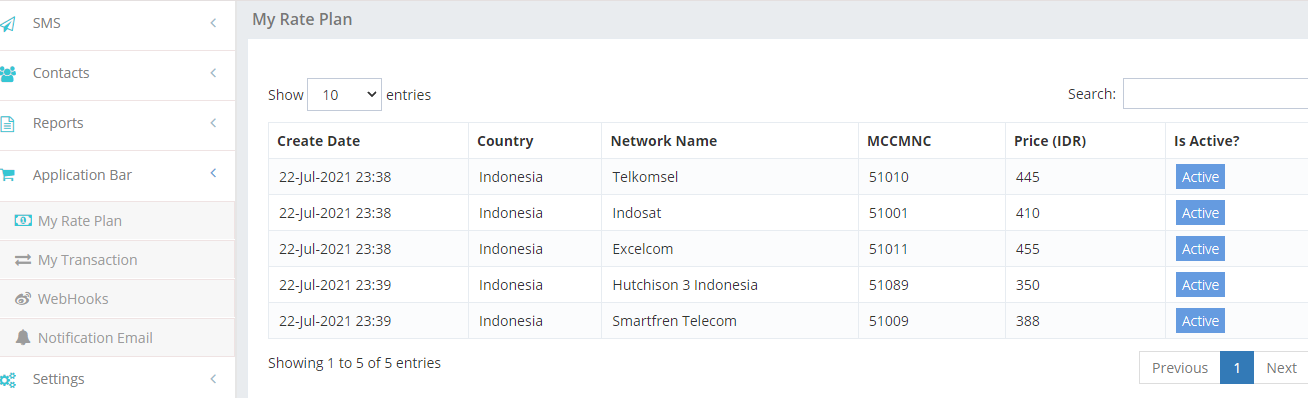The width and height of the screenshot is (1308, 398).
Task: Open the show entries dropdown
Action: click(344, 95)
